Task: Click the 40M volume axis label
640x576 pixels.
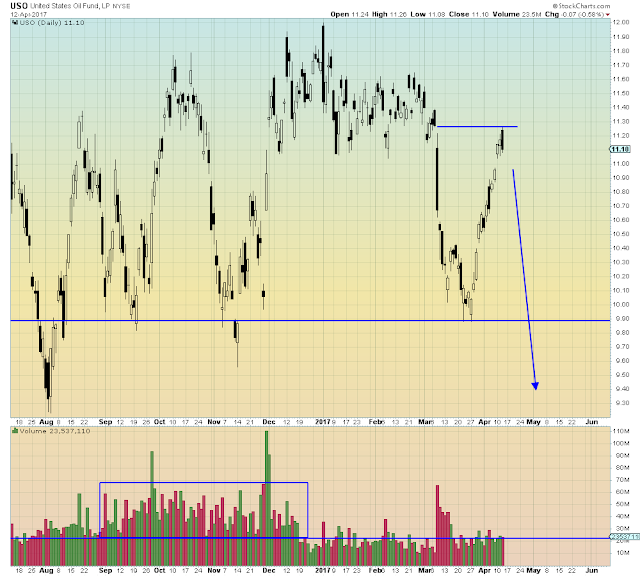Action: coord(622,516)
